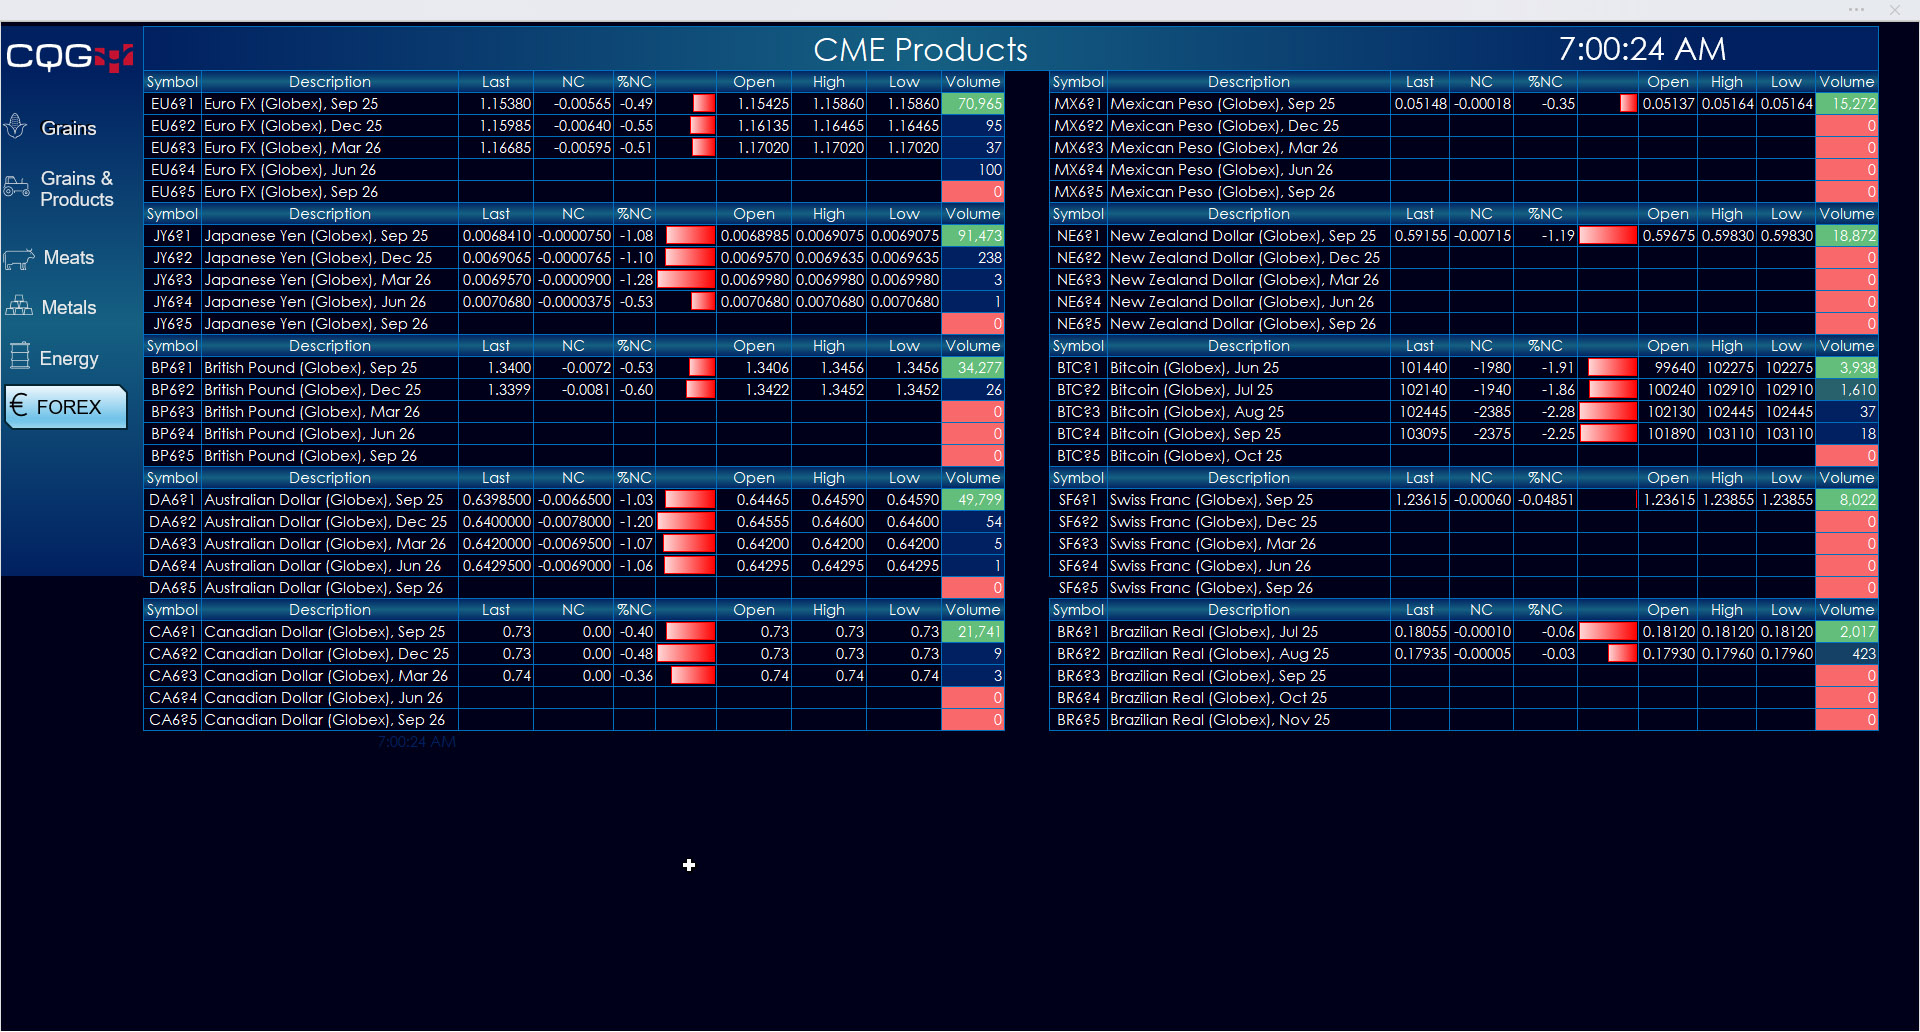Click the Grains & Products tractor icon
This screenshot has height=1032, width=1920.
17,187
